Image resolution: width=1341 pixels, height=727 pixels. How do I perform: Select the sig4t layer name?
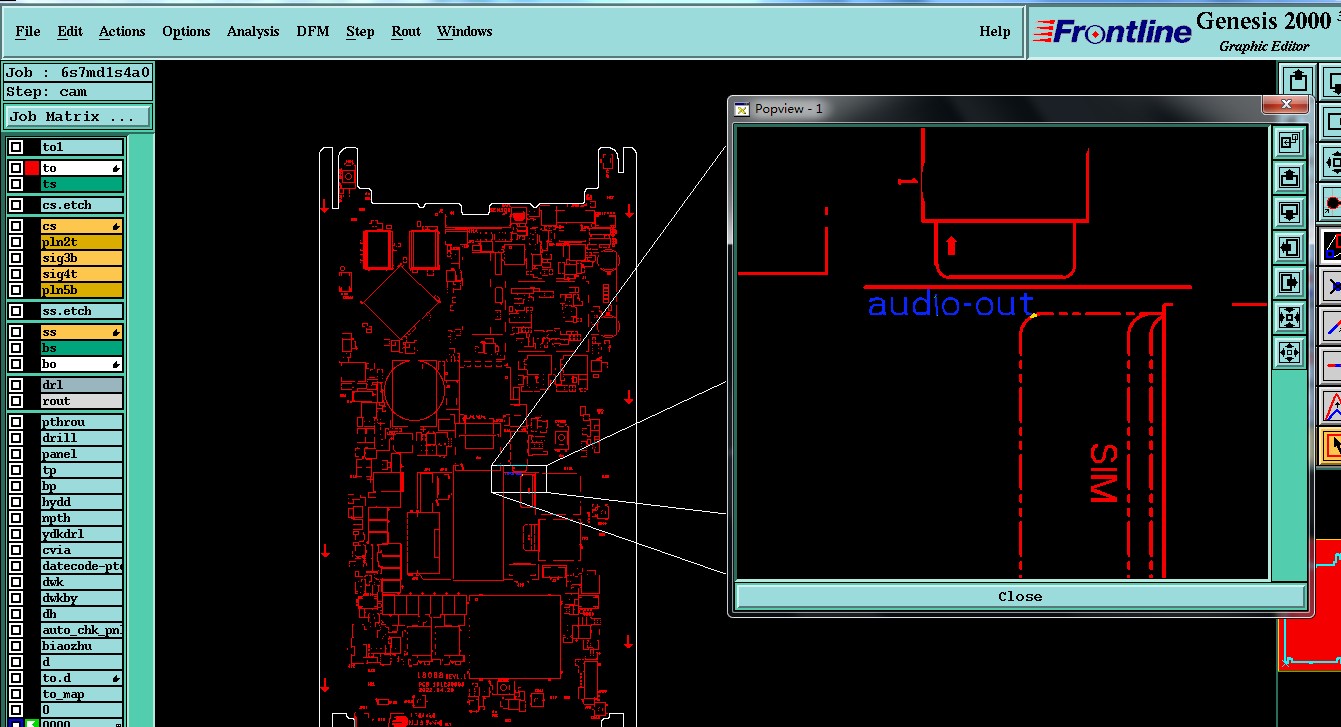click(x=82, y=274)
